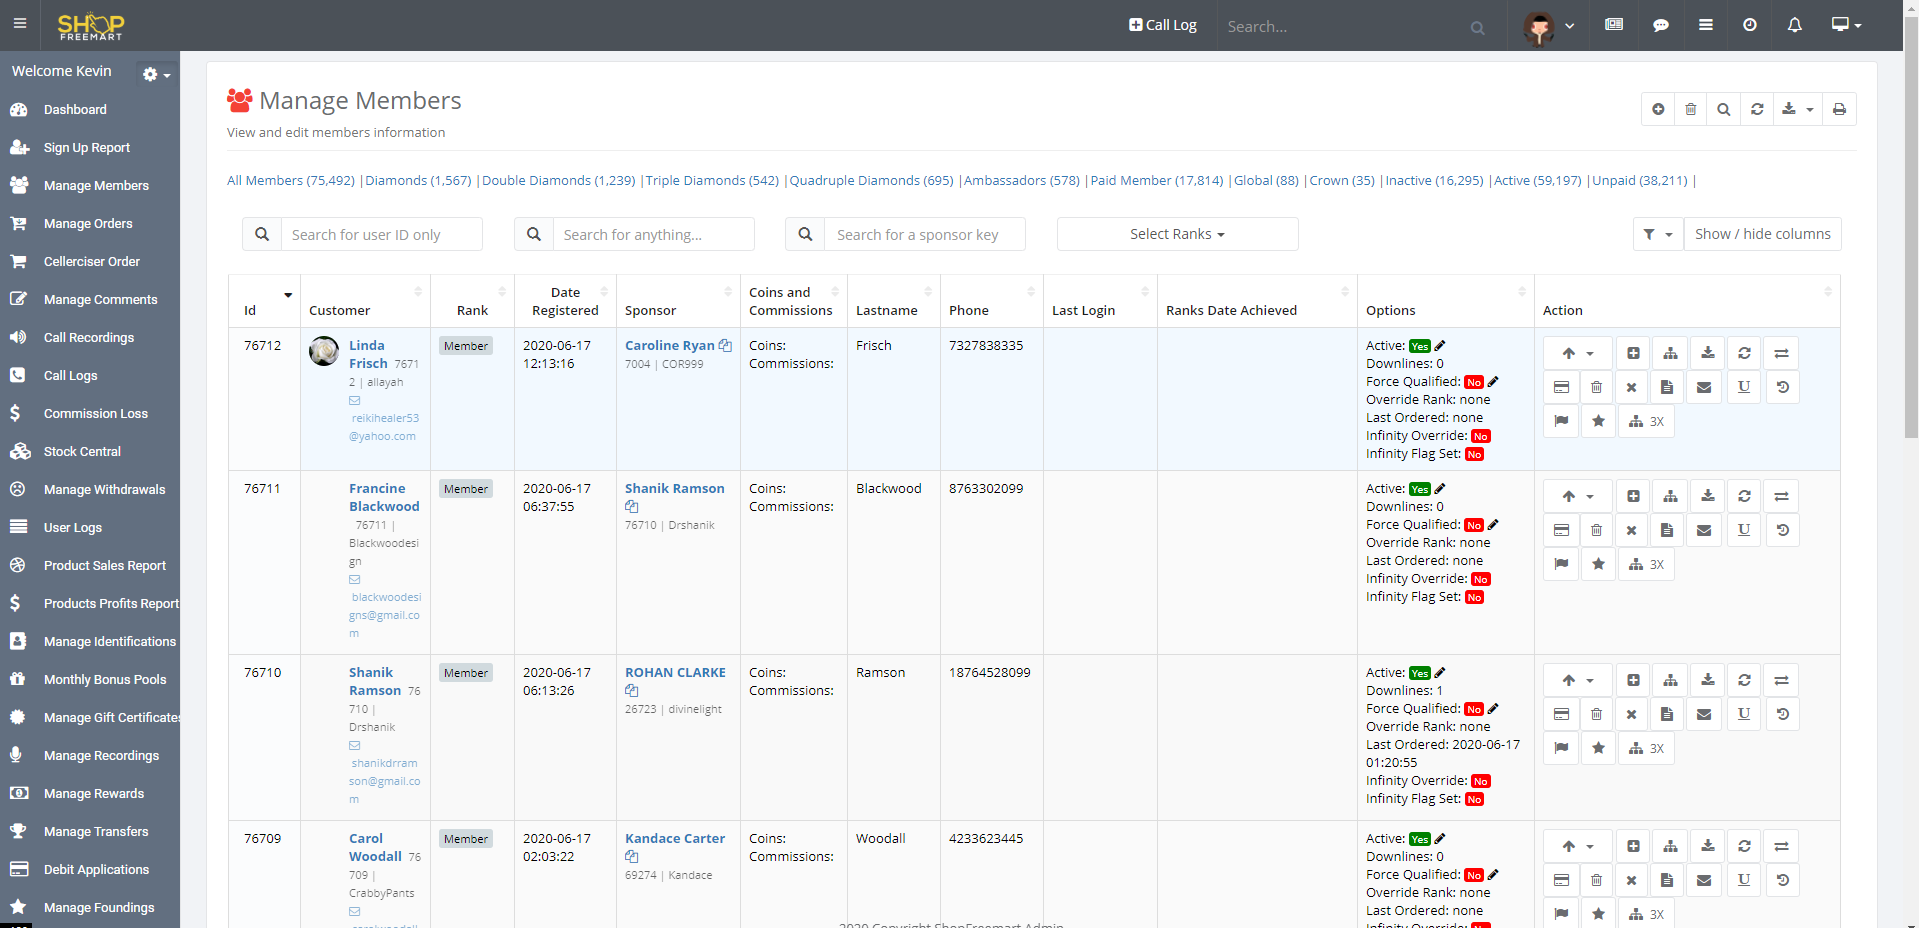This screenshot has height=928, width=1919.
Task: Click the print icon in page toolbar
Action: click(1838, 109)
